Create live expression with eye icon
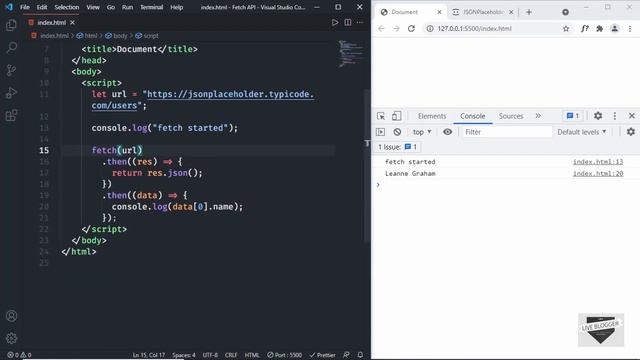The width and height of the screenshot is (640, 360). (447, 132)
